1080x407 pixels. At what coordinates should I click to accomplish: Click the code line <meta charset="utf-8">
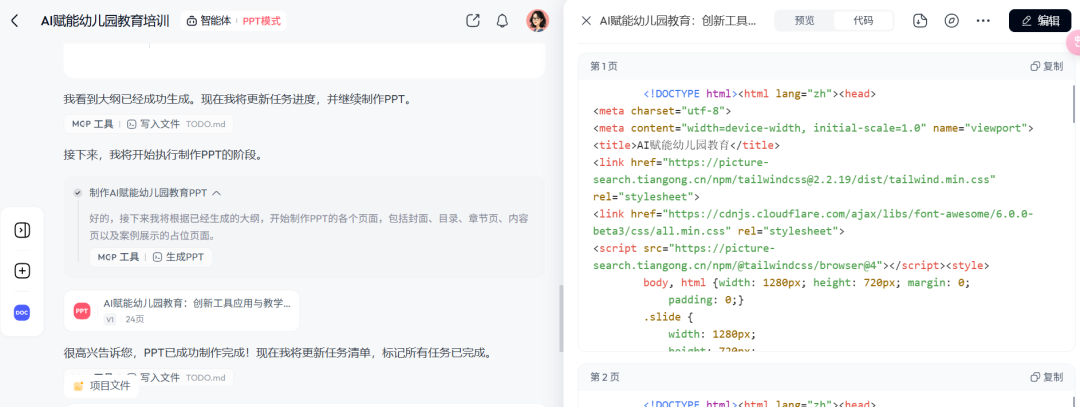coord(662,110)
